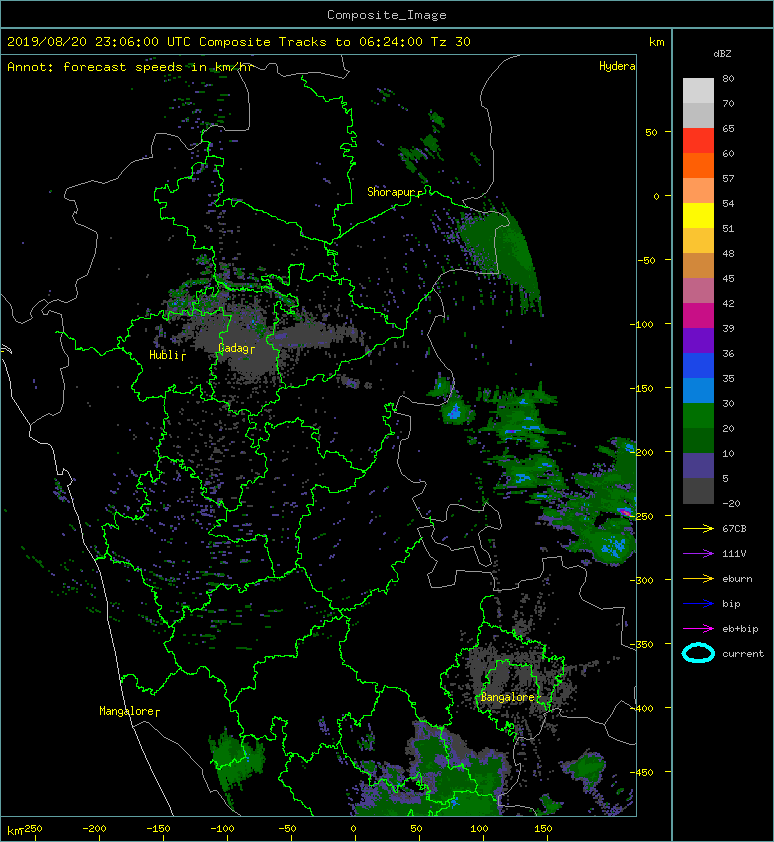Click the Shorapur city label

[x=392, y=192]
